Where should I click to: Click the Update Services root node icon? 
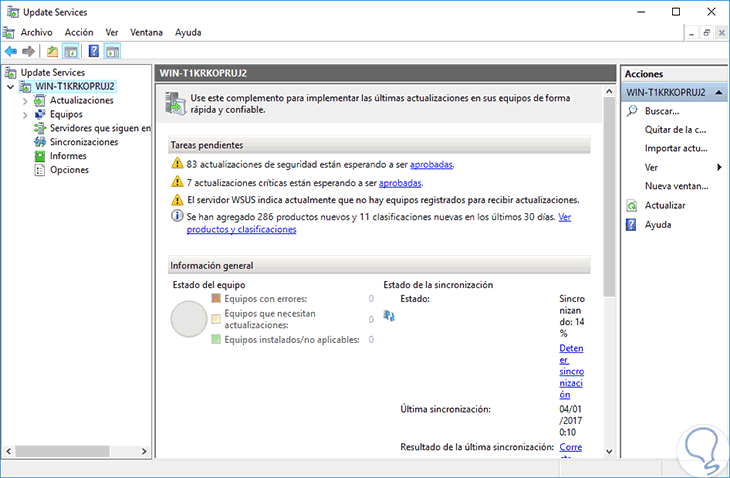11,73
